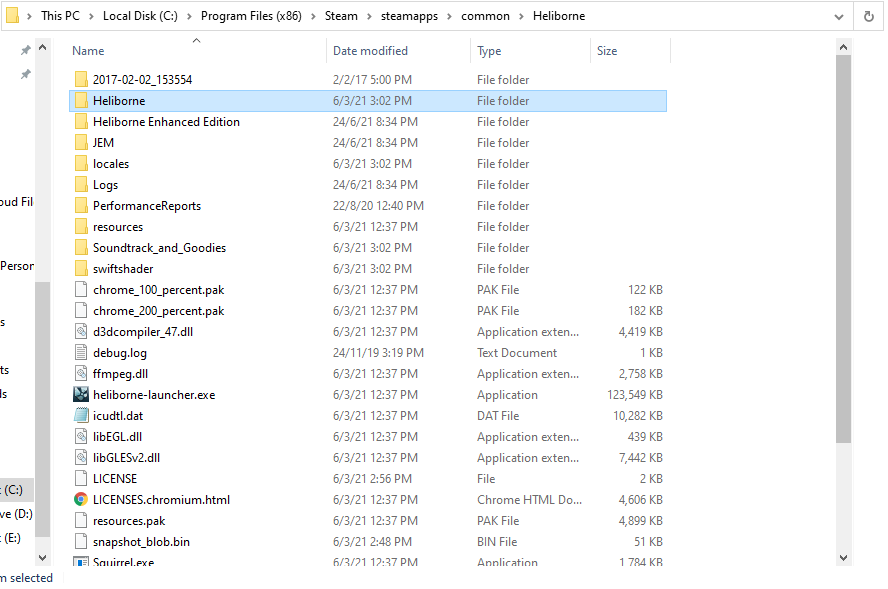Go to Program Files (x86) breadcrumb
Viewport: 888px width, 589px height.
251,16
